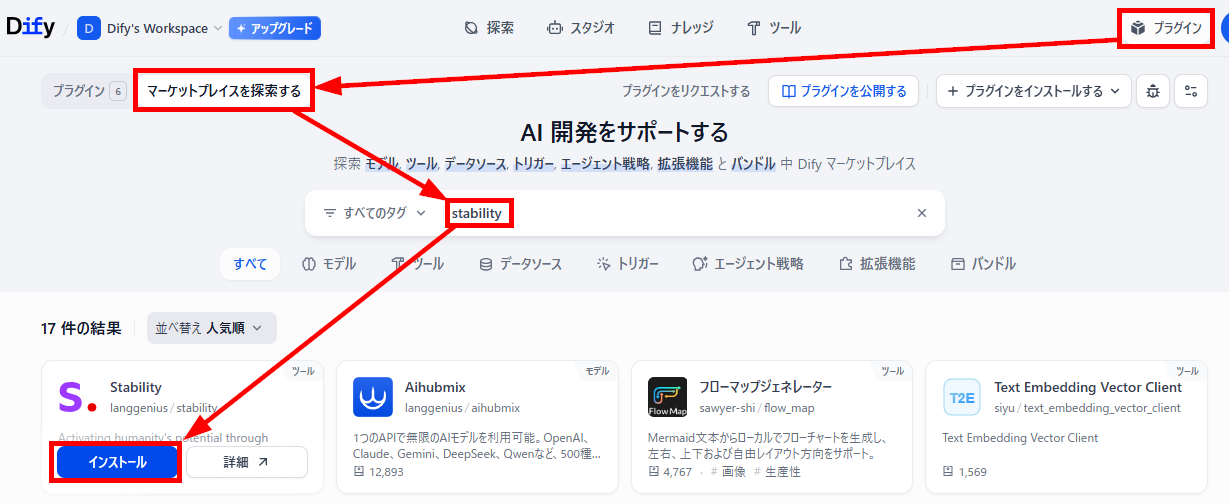
Task: Open the プラグイン page from top bar
Action: tap(1166, 28)
